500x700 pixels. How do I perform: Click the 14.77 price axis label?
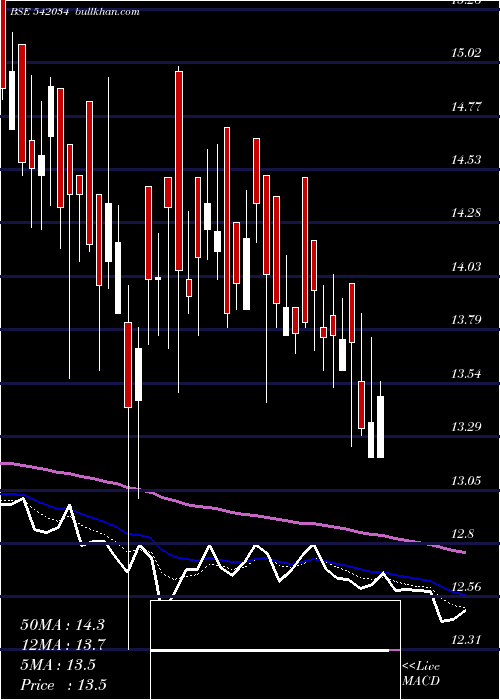point(467,106)
